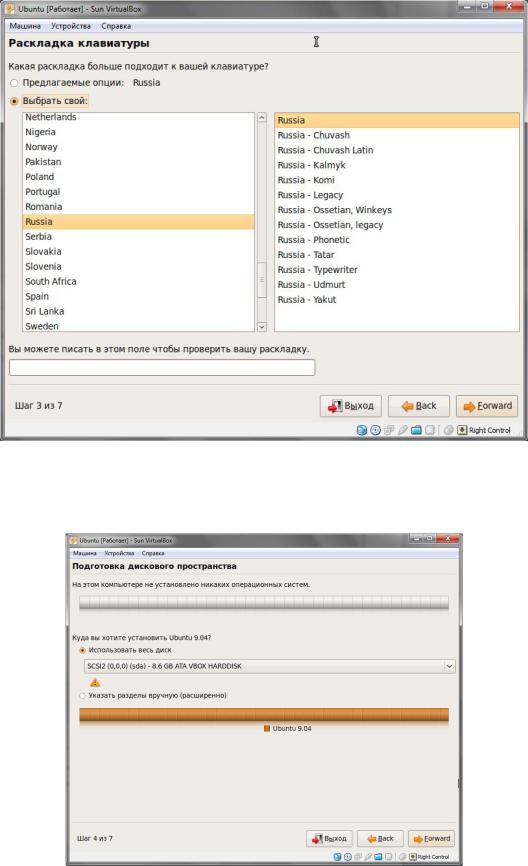Click USB status icon in disk preparation window
The image size is (528, 866).
coord(368,857)
